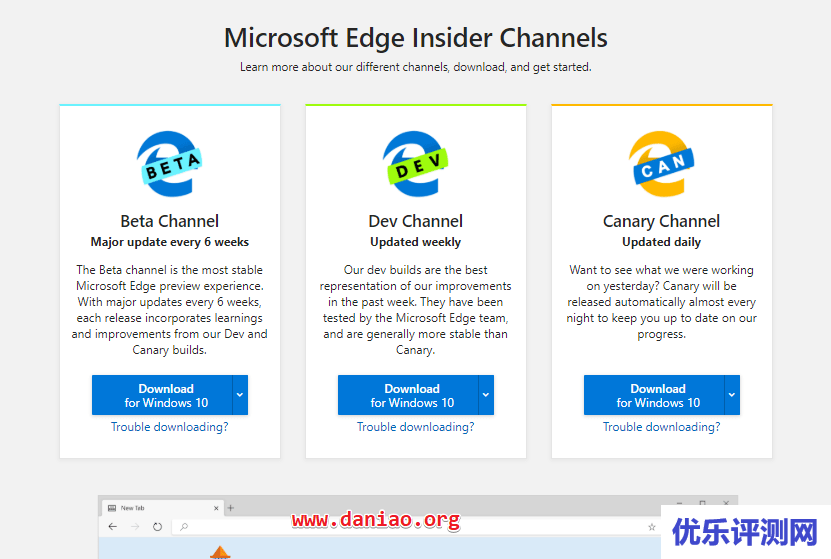The width and height of the screenshot is (831, 559).
Task: Expand Dev download platform dropdown arrow
Action: click(x=486, y=395)
